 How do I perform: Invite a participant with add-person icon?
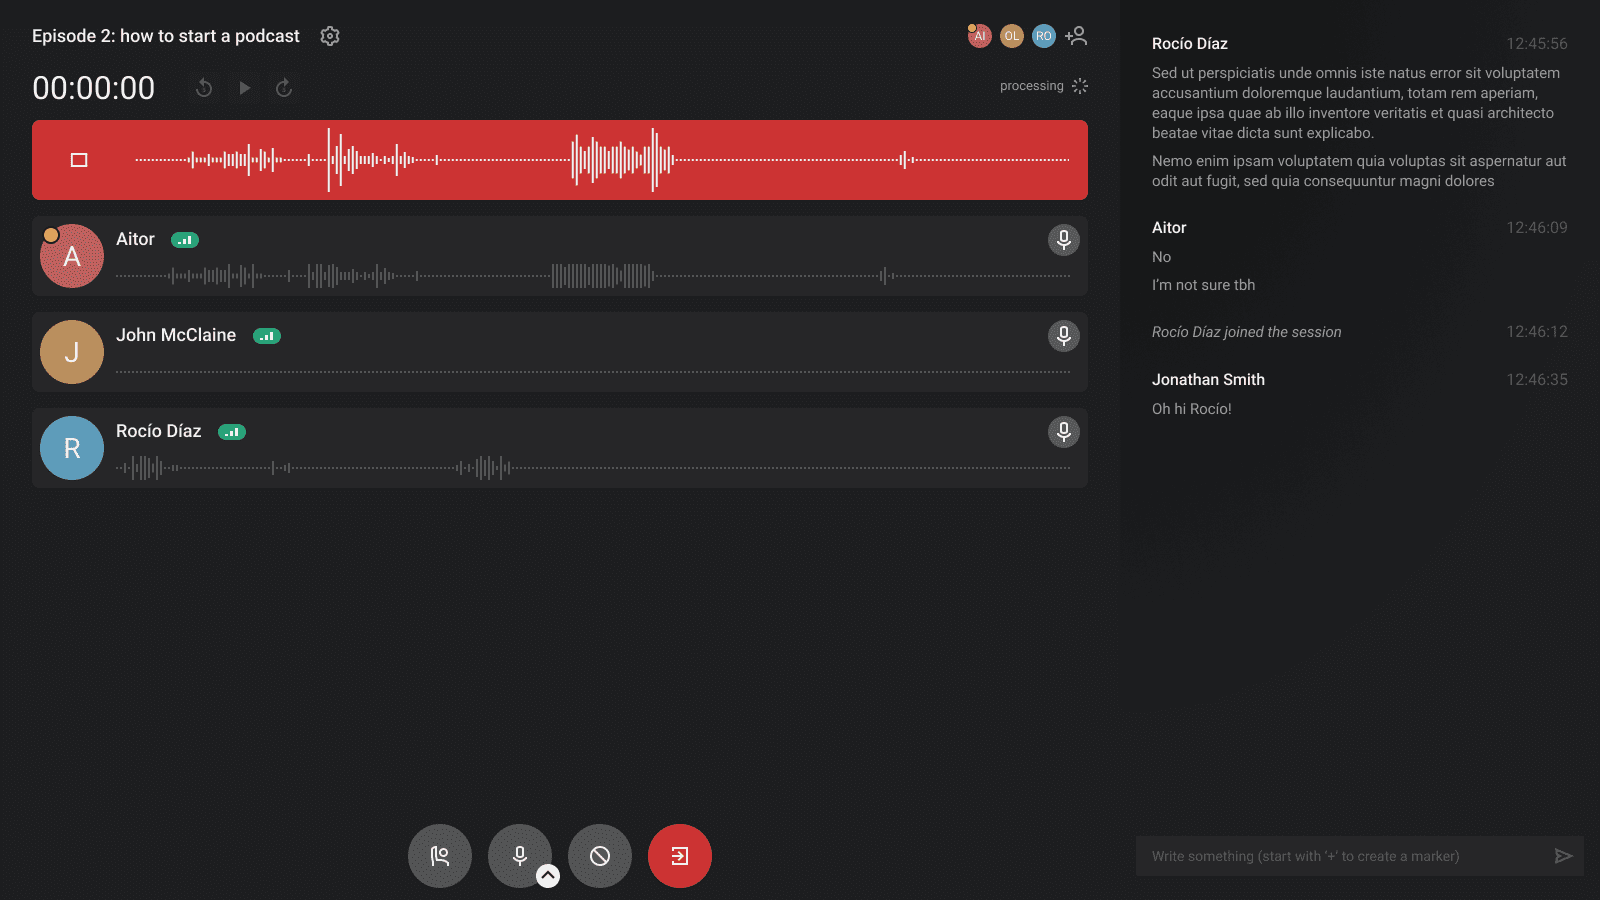[x=1076, y=36]
